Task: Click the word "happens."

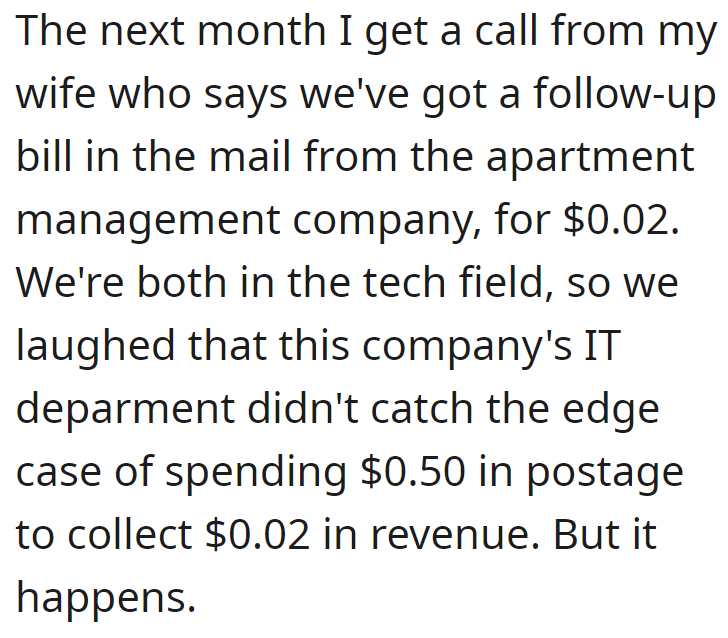Action: point(106,600)
